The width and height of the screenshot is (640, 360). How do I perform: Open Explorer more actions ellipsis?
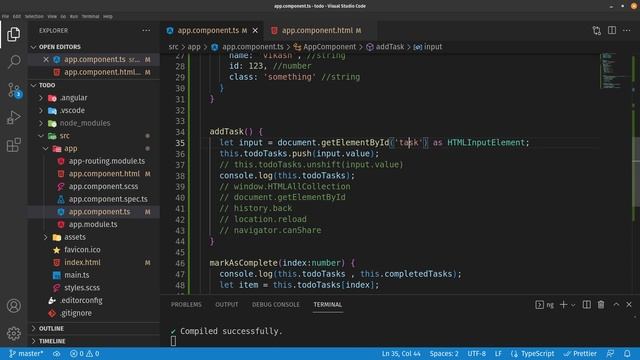146,30
